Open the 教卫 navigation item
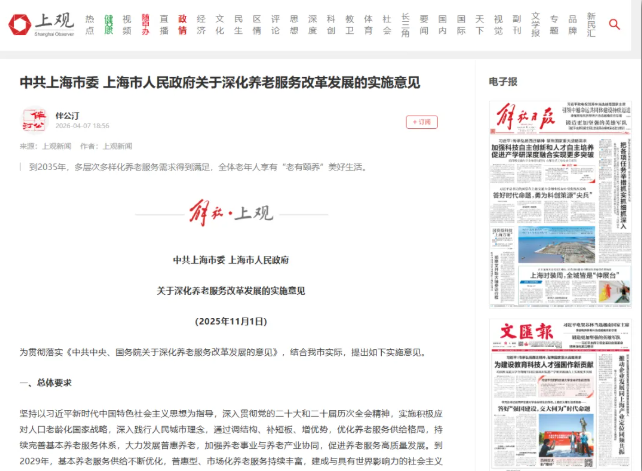 (350, 25)
